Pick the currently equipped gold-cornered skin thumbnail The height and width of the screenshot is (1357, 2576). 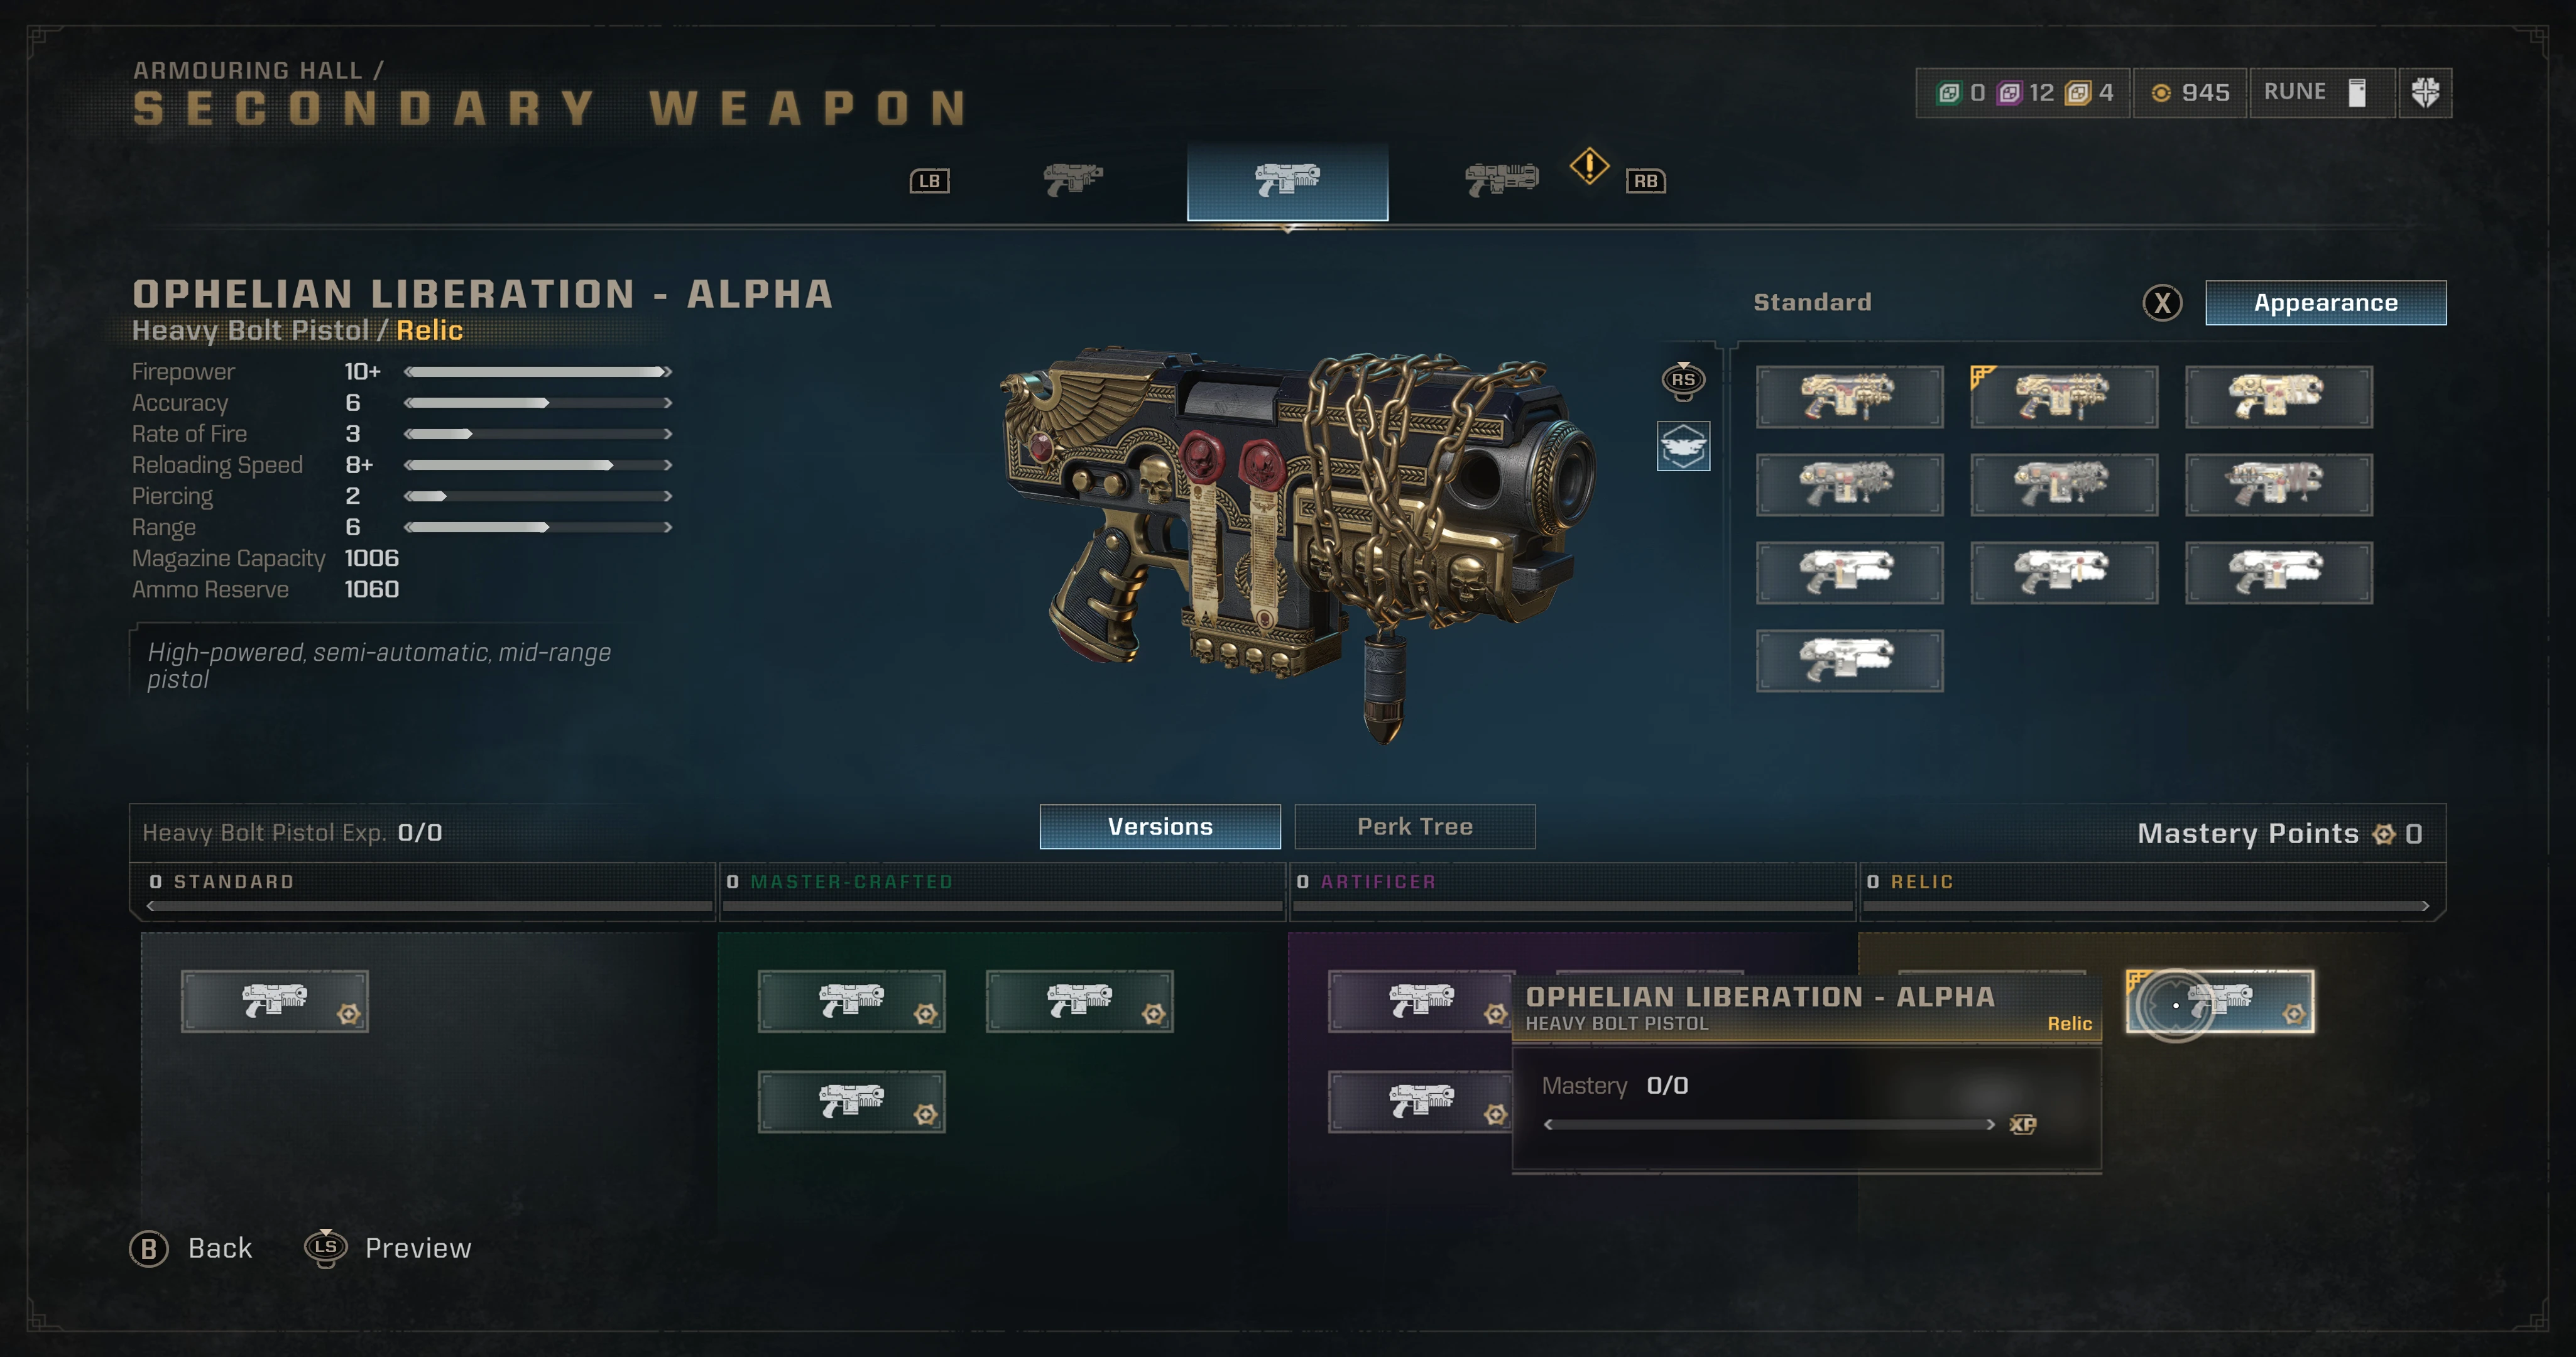2064,397
